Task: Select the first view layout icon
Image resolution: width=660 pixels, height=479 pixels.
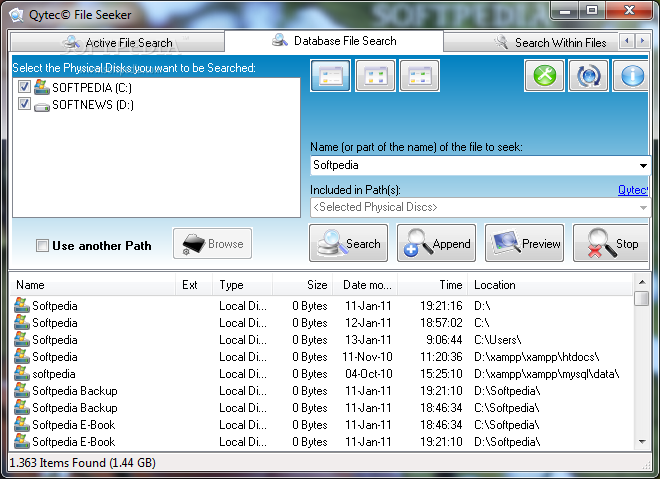Action: pos(330,76)
